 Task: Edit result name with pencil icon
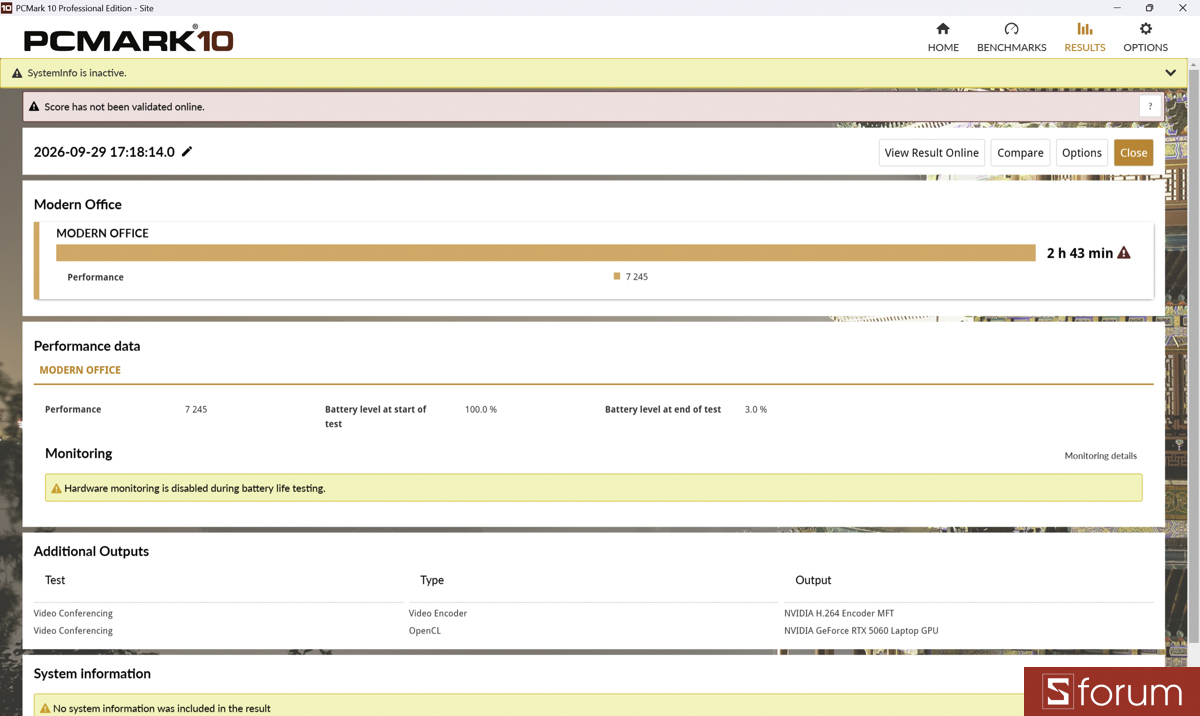click(187, 152)
